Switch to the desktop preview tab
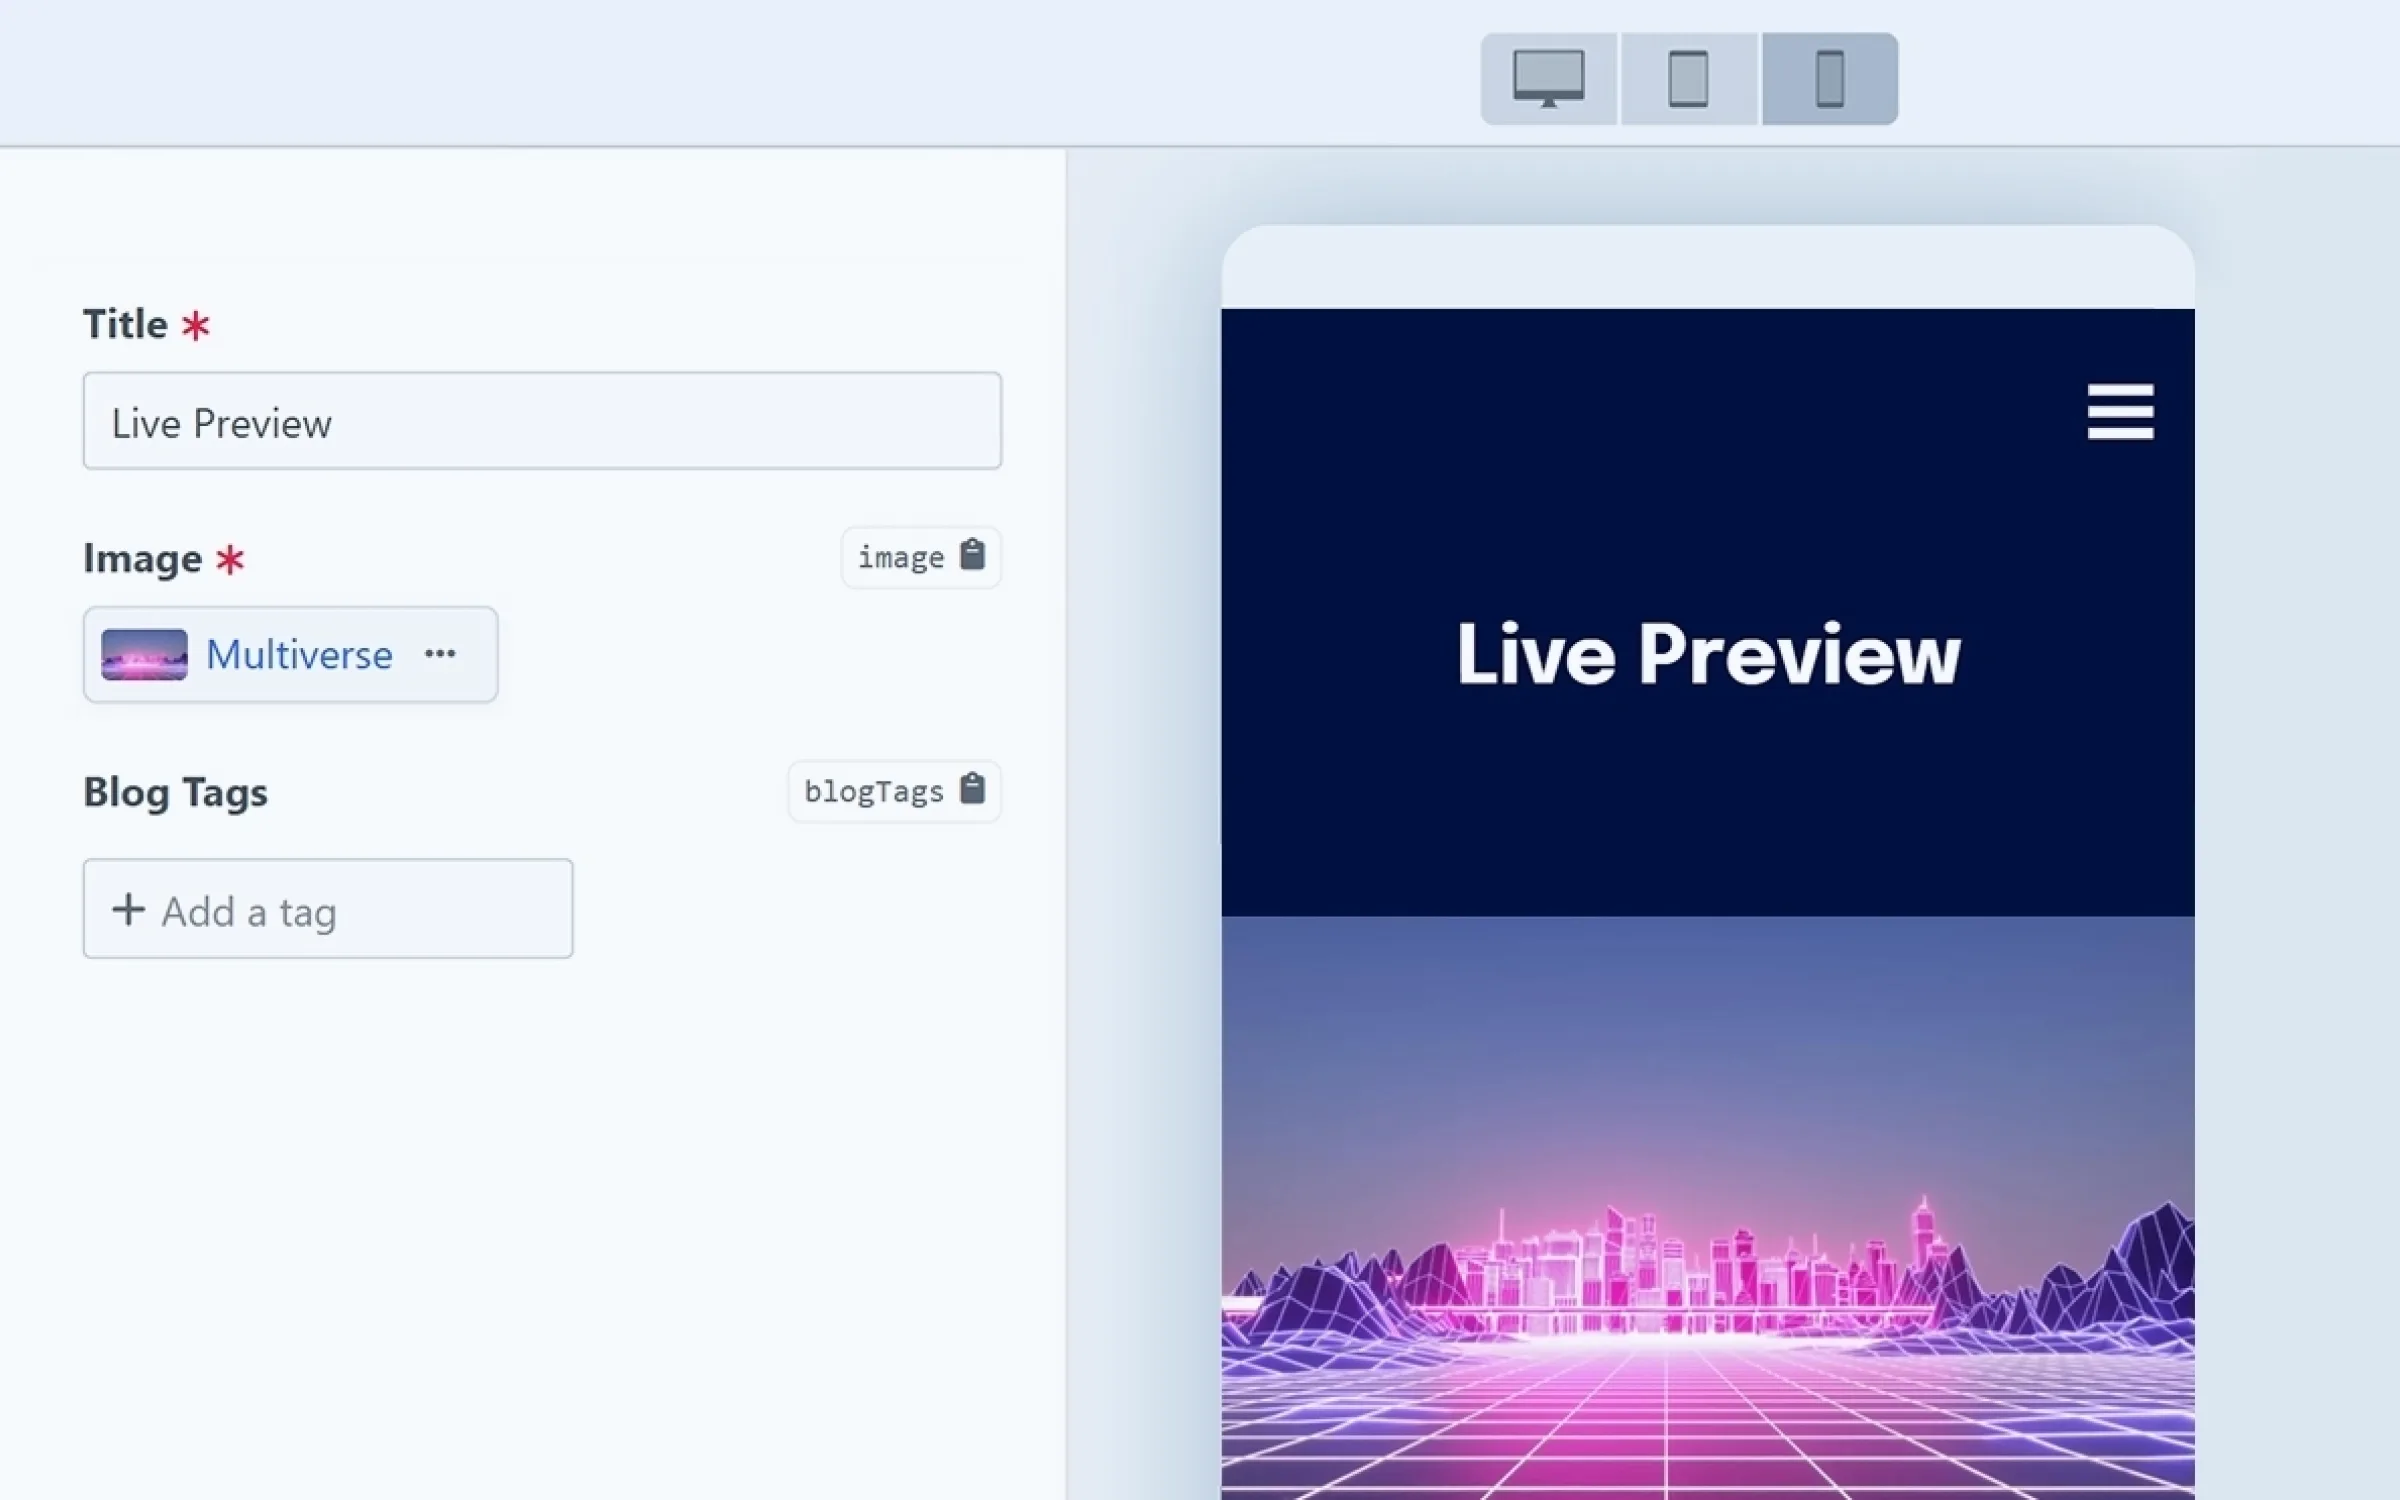Viewport: 2400px width, 1500px height. tap(1548, 78)
